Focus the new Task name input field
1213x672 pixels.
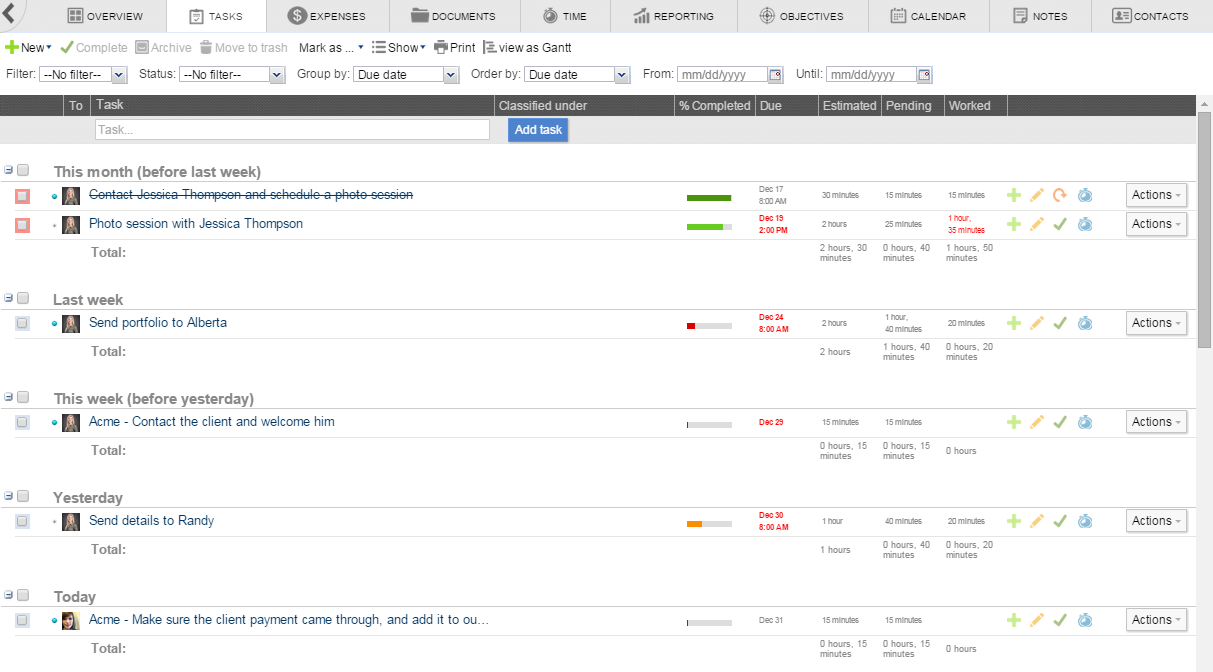point(292,130)
